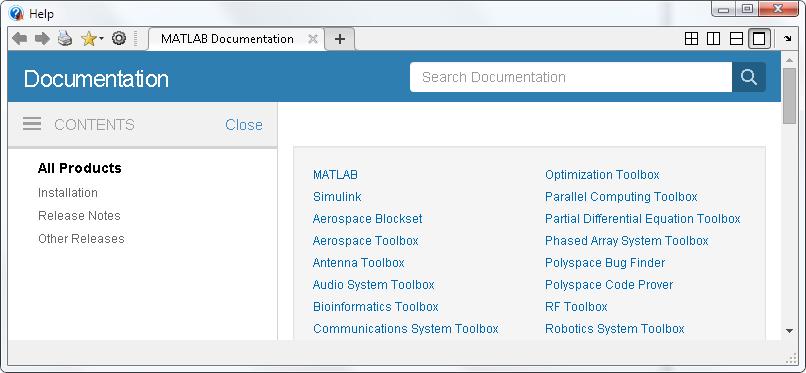Print page using the printer icon

(65, 39)
